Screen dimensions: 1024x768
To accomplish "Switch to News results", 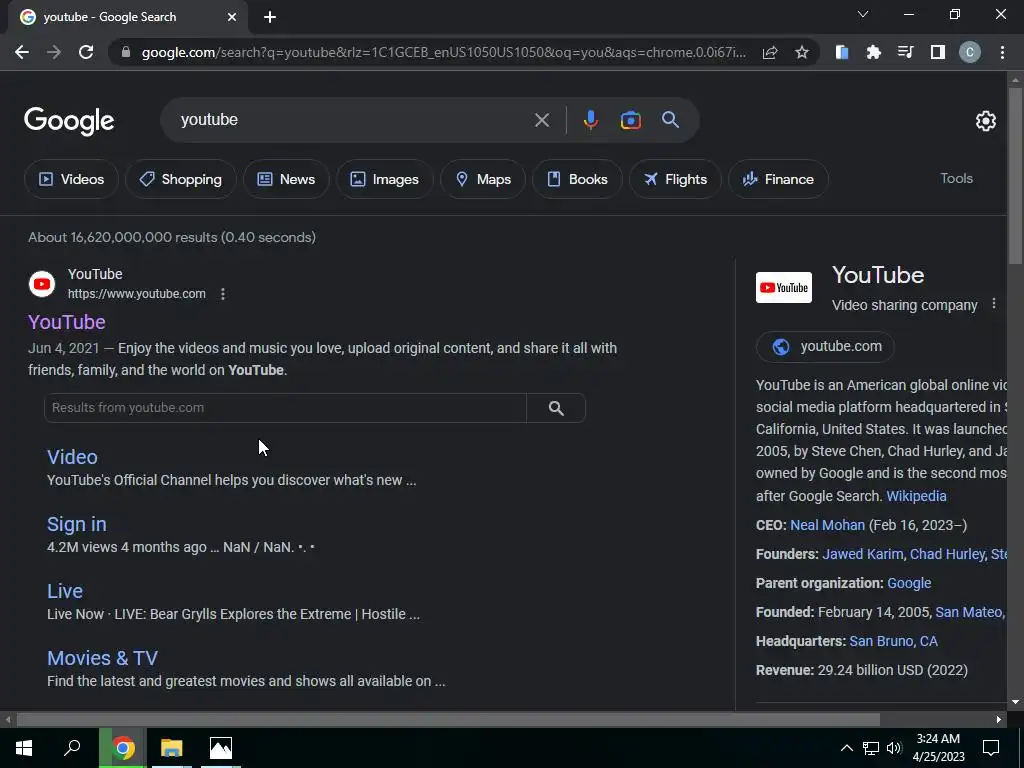I will tap(286, 179).
